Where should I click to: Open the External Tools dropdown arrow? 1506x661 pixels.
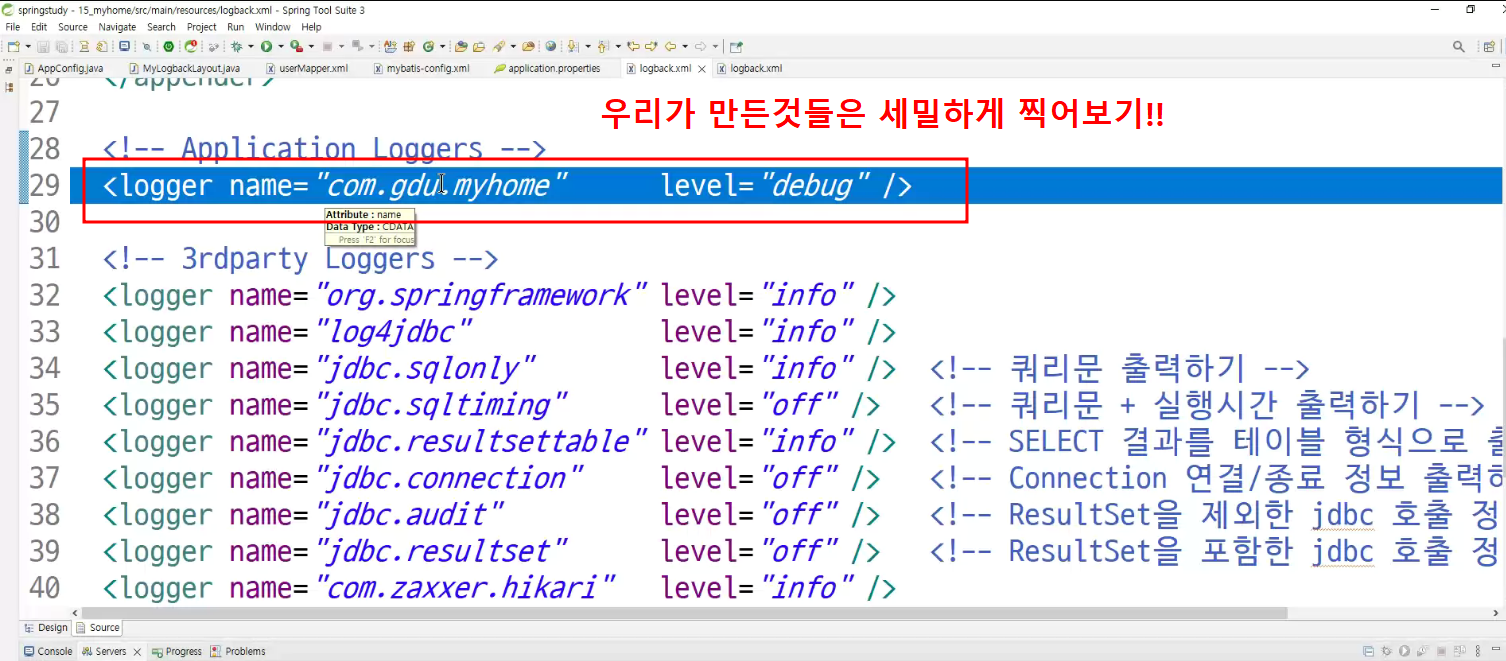coord(311,46)
